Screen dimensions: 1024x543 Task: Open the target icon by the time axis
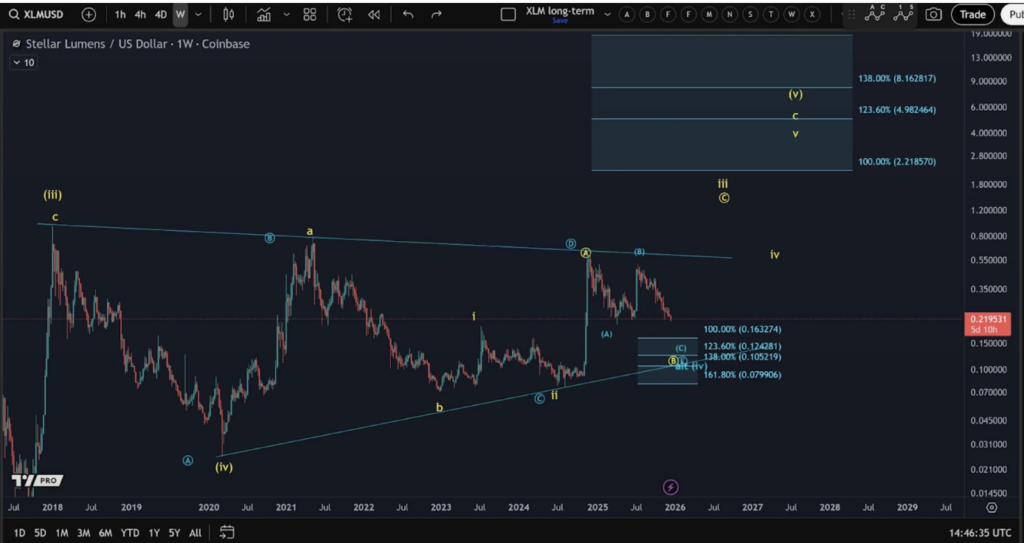991,507
